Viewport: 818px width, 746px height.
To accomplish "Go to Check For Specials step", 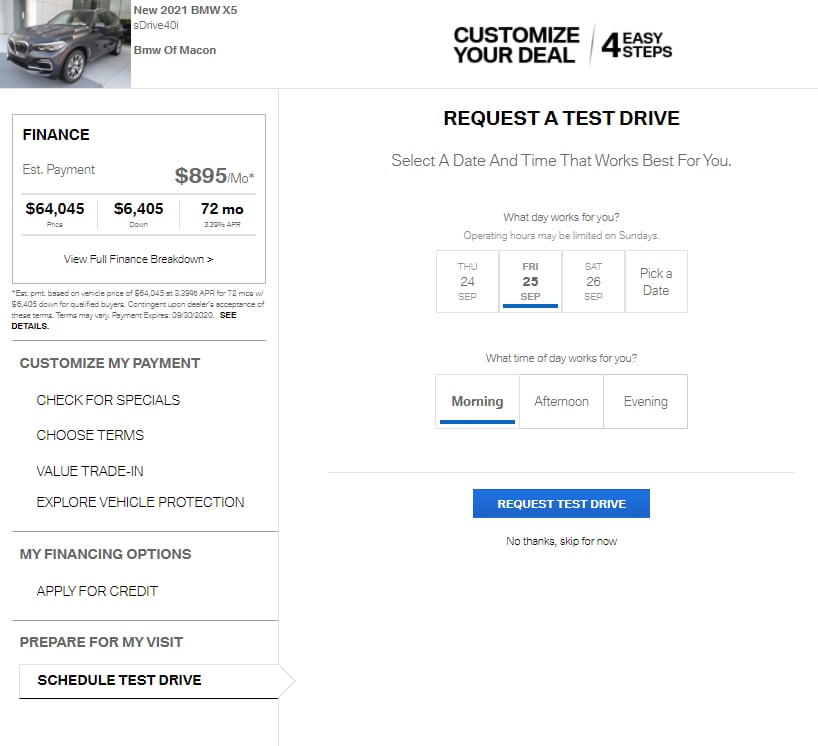I will tap(108, 400).
